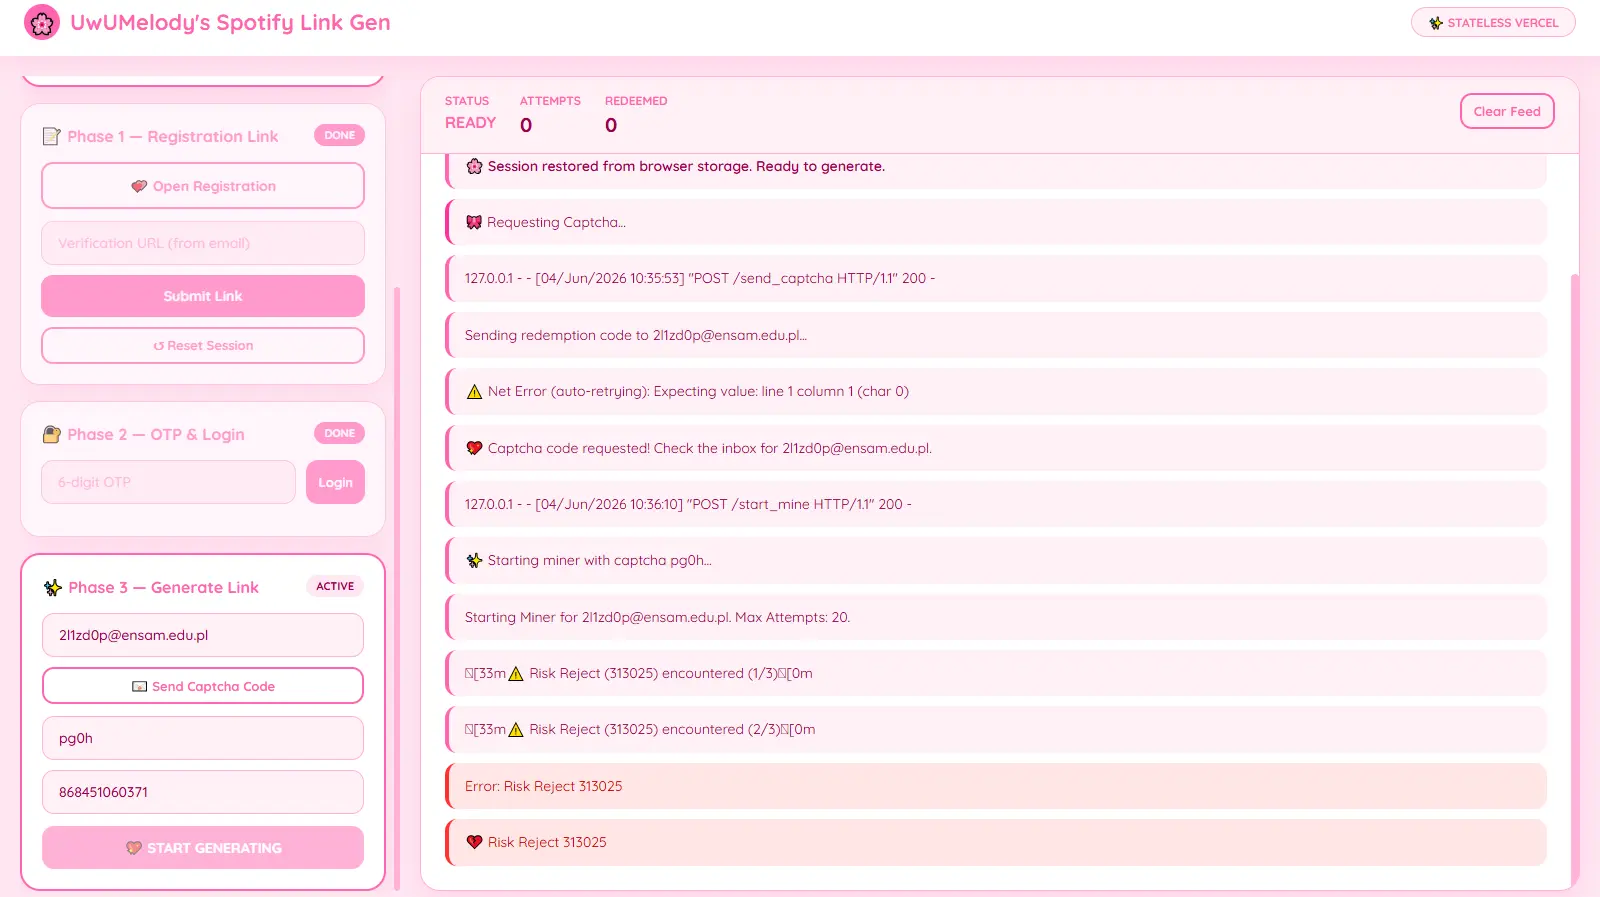
Task: Click the Phase 3 ACTIVE badge
Action: click(x=335, y=586)
